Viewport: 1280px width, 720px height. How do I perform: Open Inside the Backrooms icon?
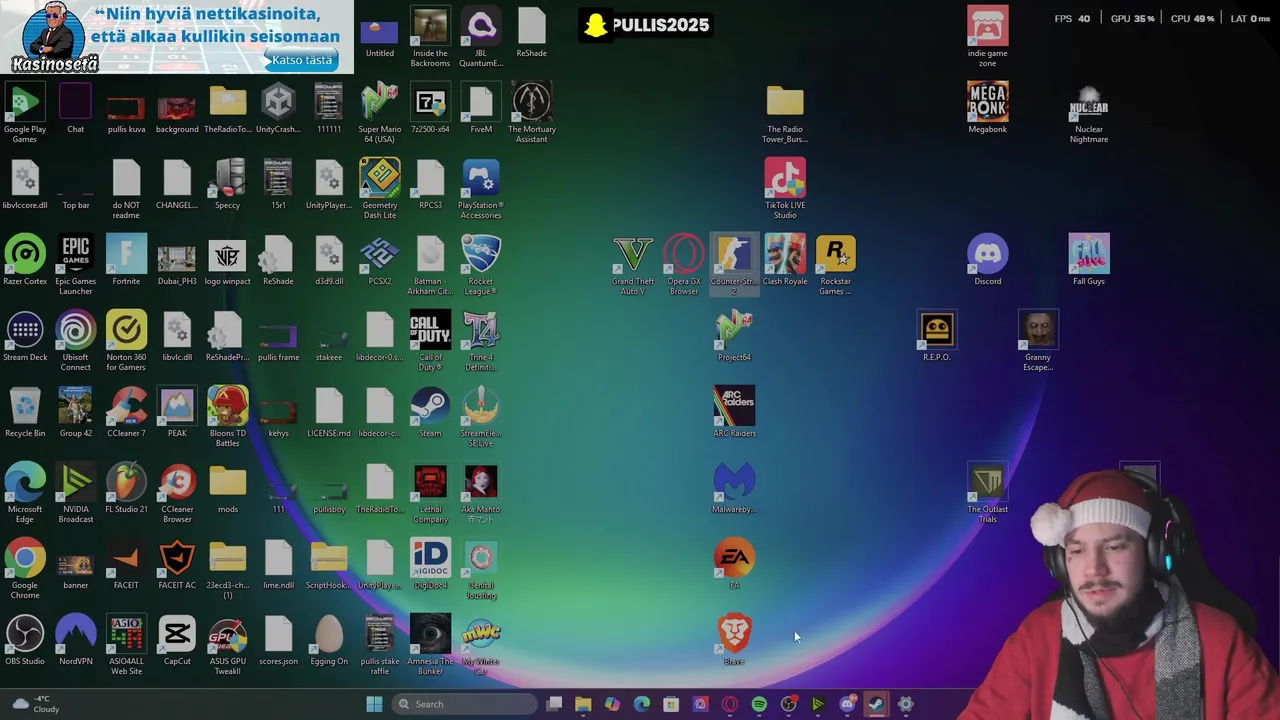[x=430, y=36]
